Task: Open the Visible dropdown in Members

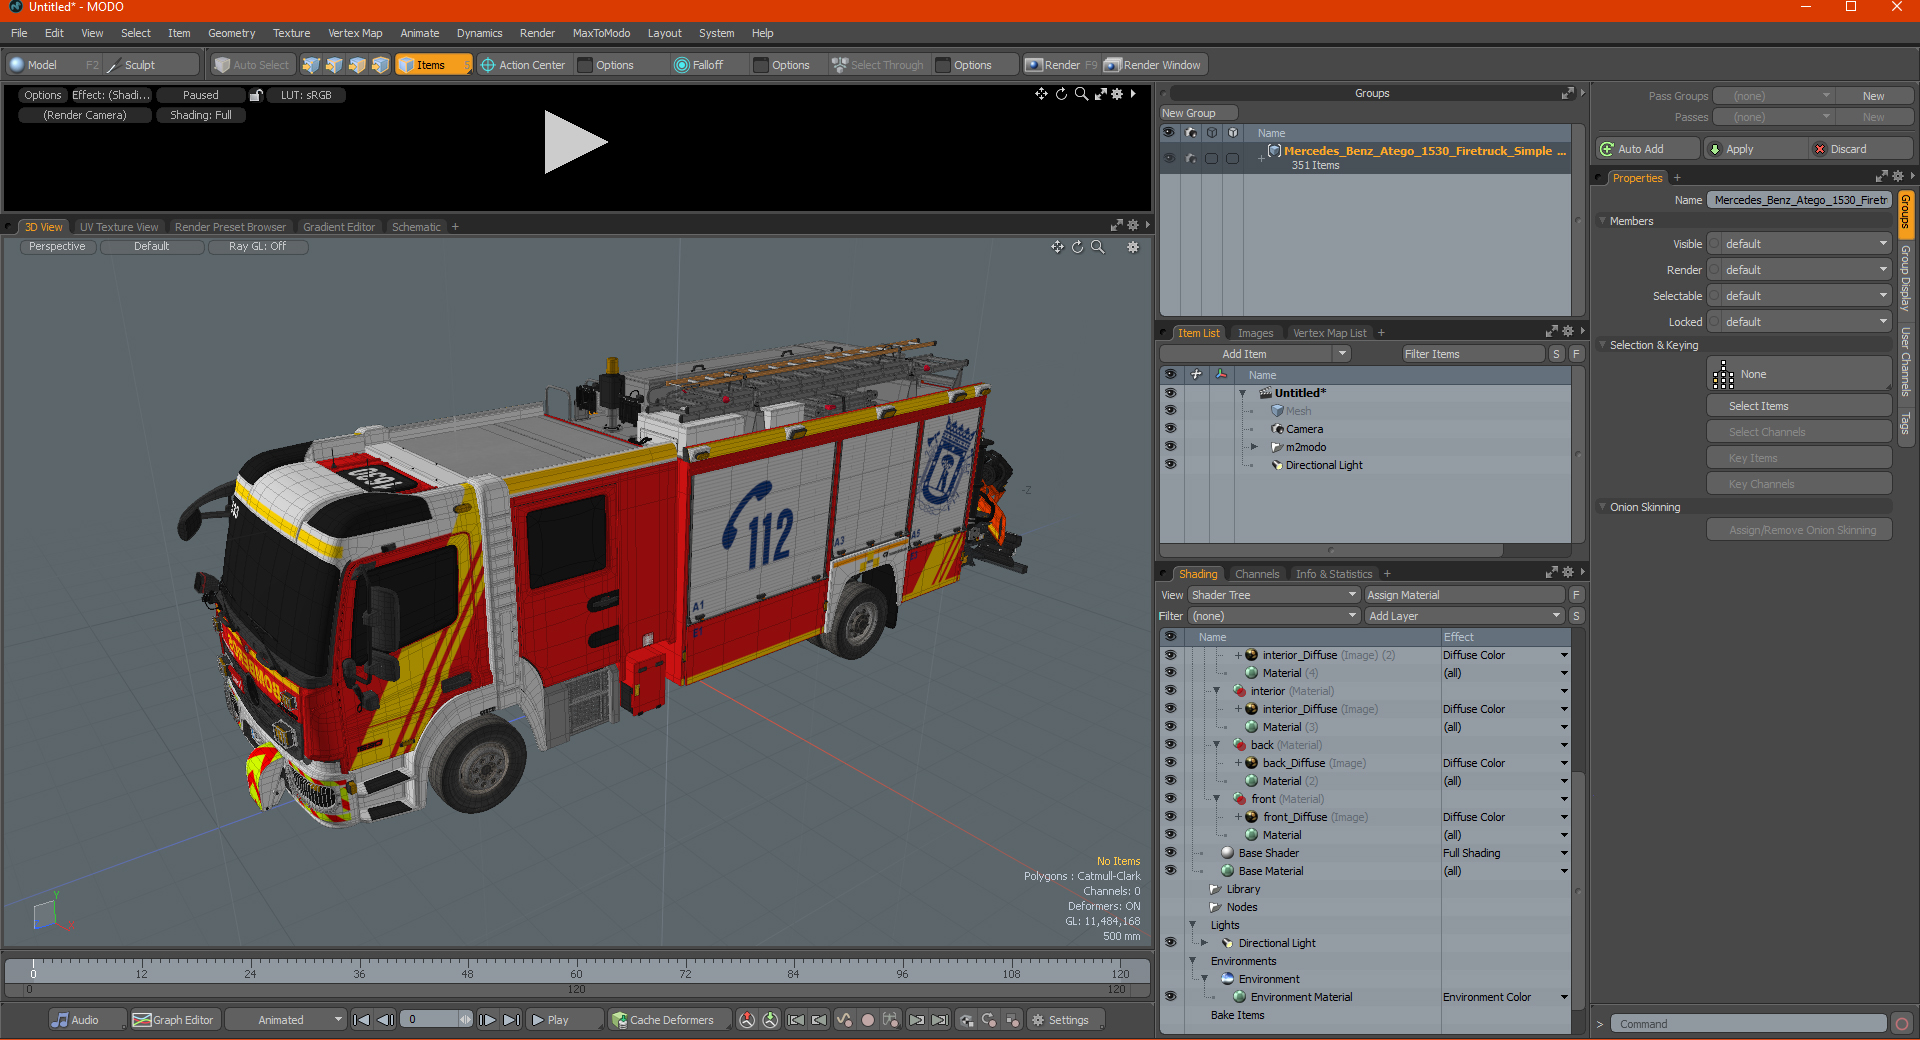Action: click(1800, 244)
